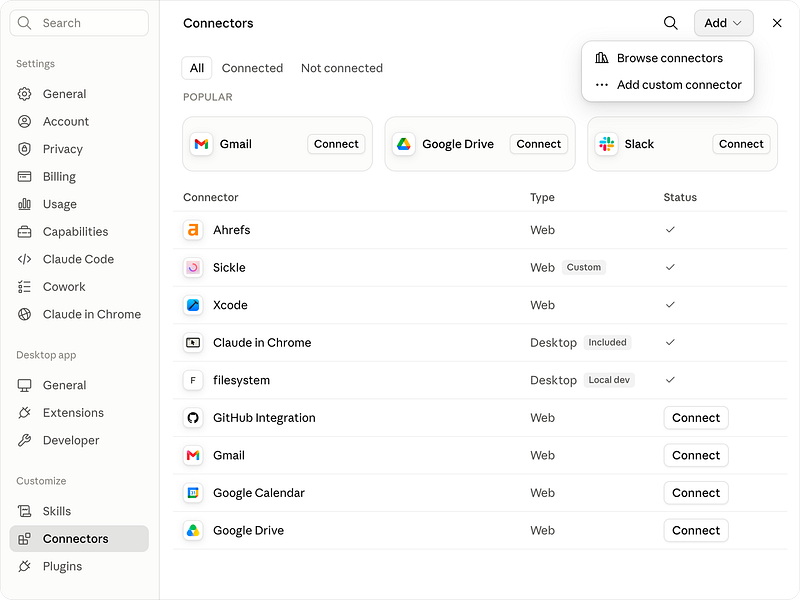This screenshot has width=800, height=600.
Task: Click the Included badge on Claude in Chrome
Action: (607, 342)
